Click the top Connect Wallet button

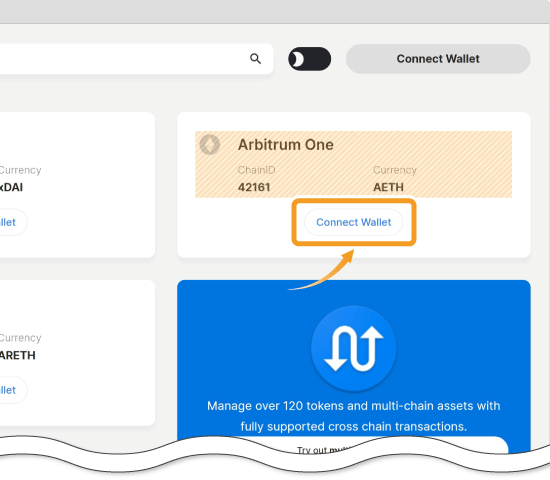point(438,59)
